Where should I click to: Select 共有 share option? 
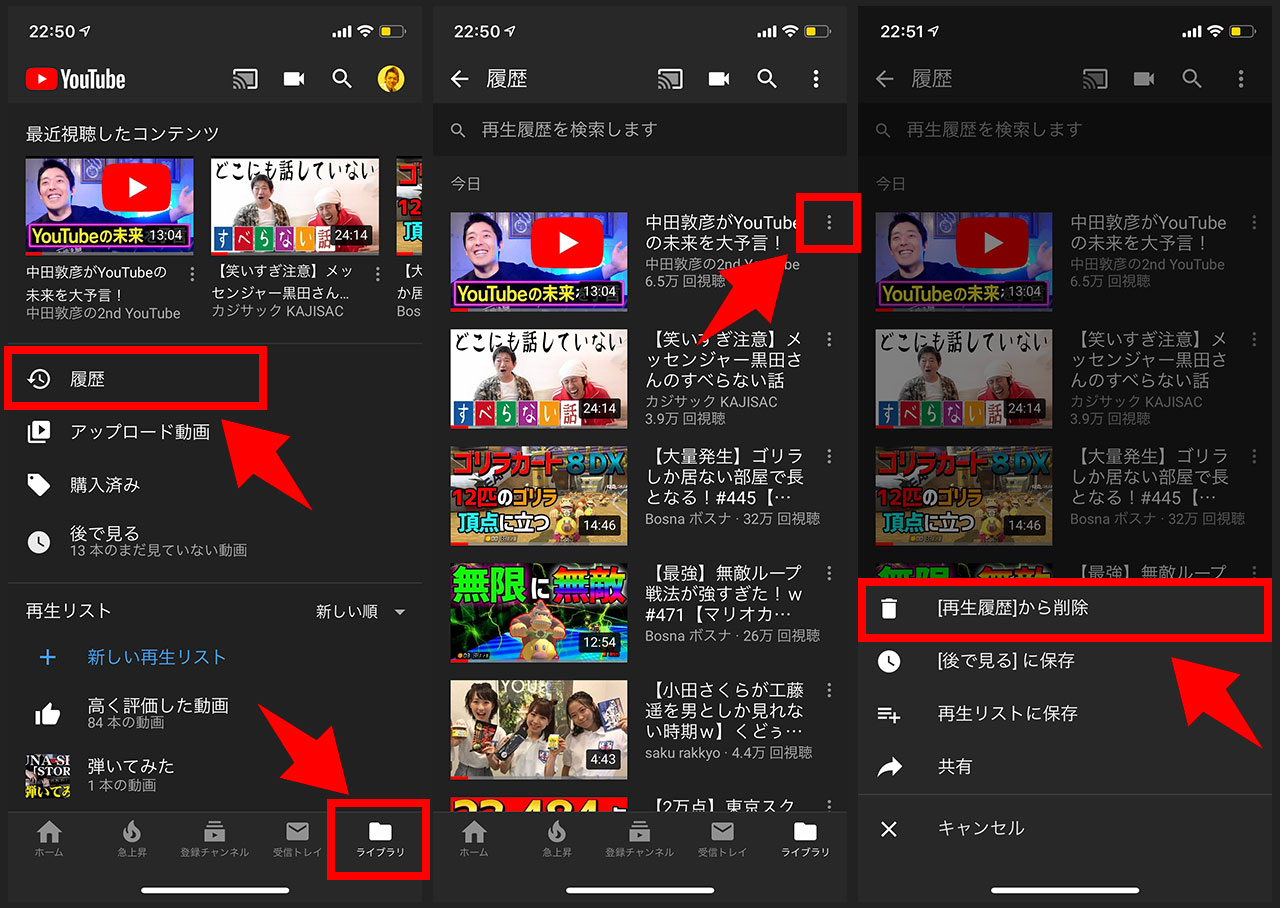tap(1065, 767)
